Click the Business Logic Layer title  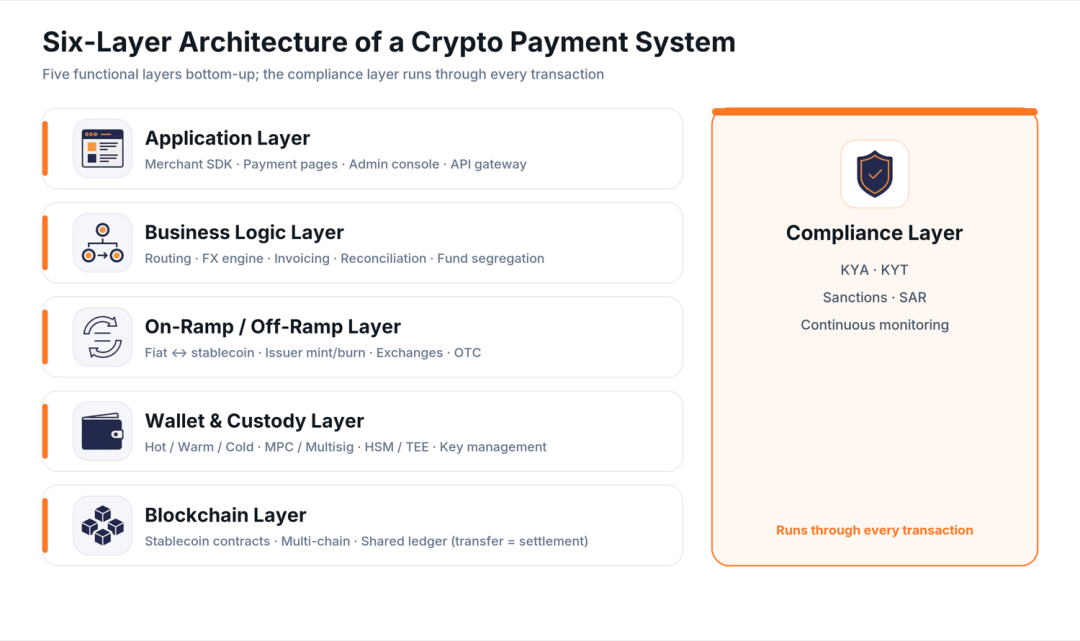[x=244, y=232]
